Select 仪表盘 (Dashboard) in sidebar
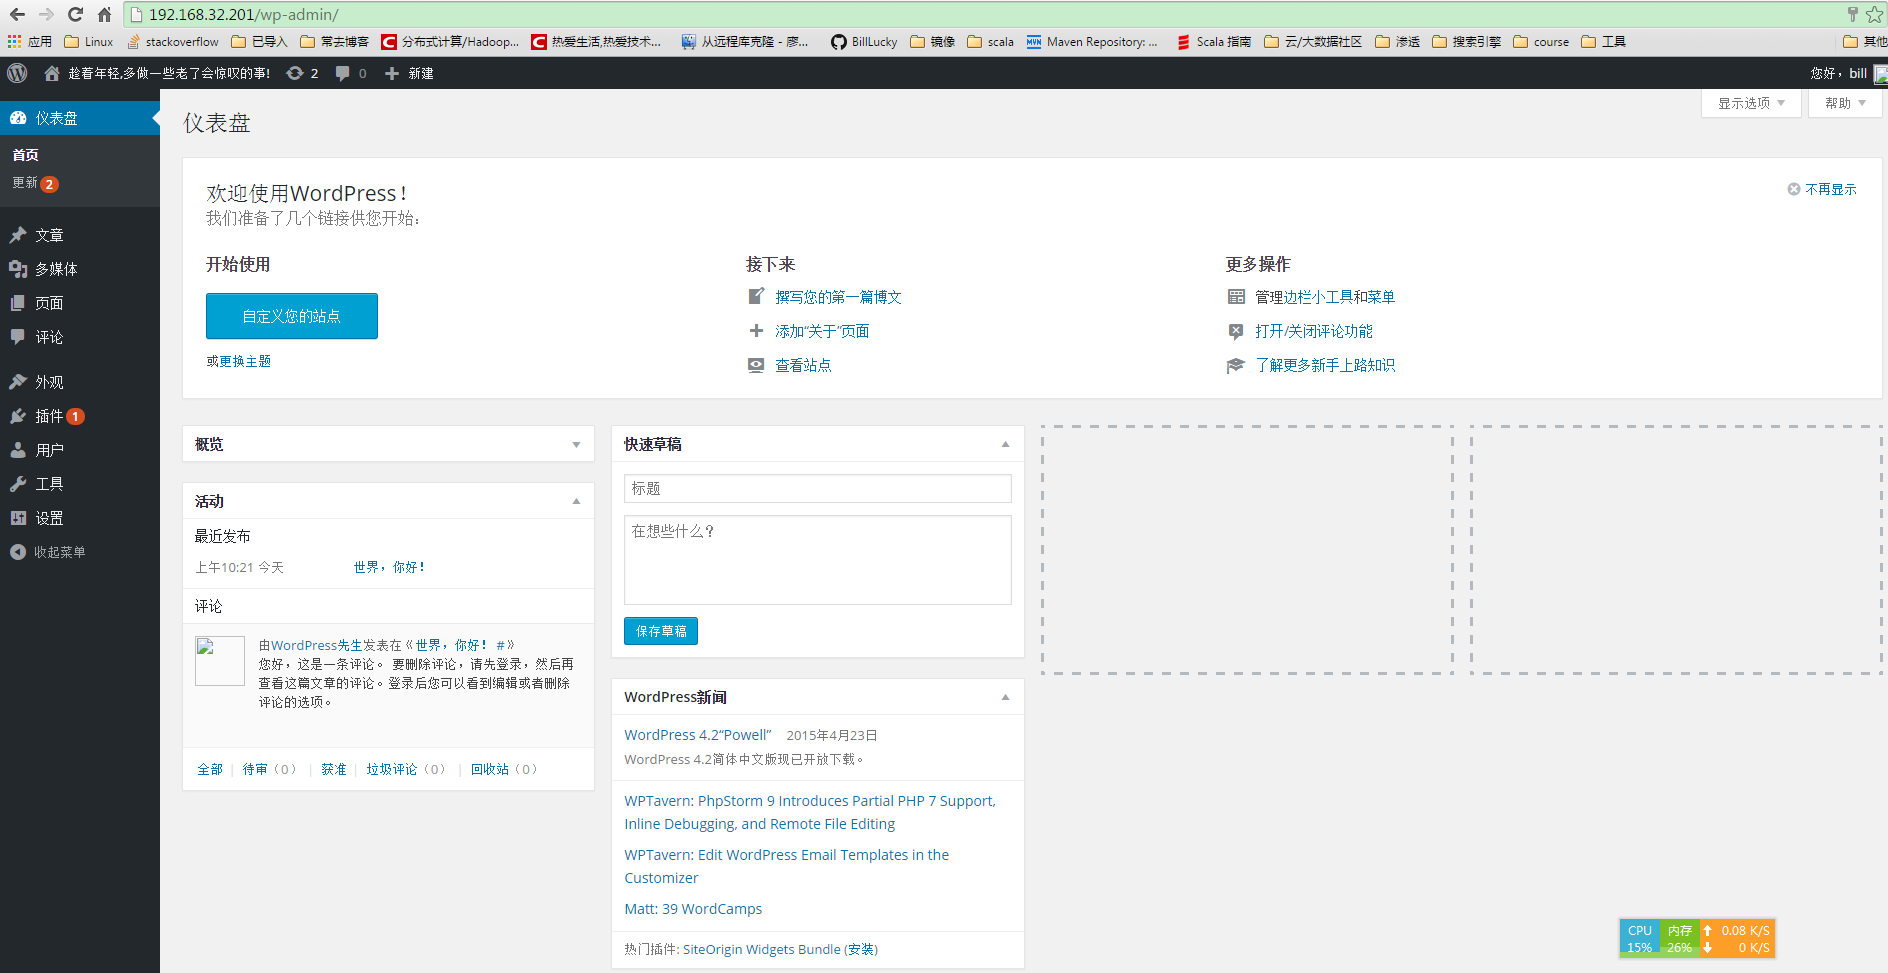 tap(80, 118)
